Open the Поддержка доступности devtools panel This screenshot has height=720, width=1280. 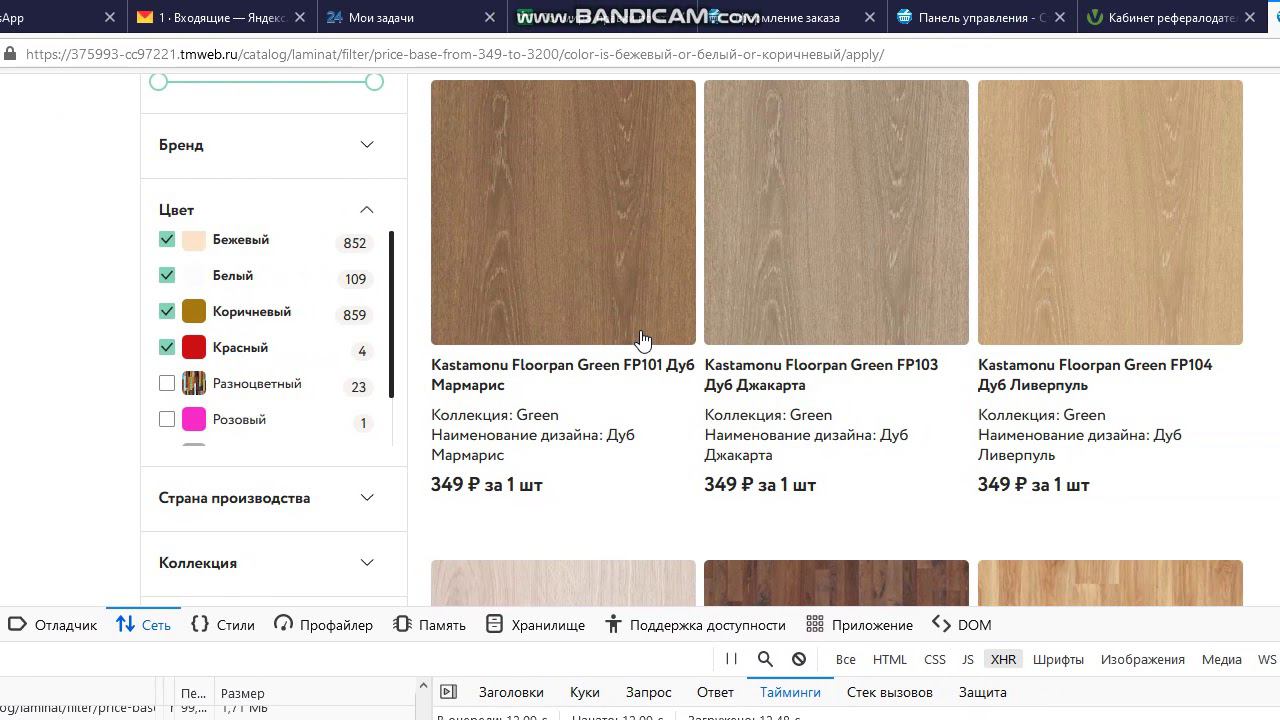(695, 625)
